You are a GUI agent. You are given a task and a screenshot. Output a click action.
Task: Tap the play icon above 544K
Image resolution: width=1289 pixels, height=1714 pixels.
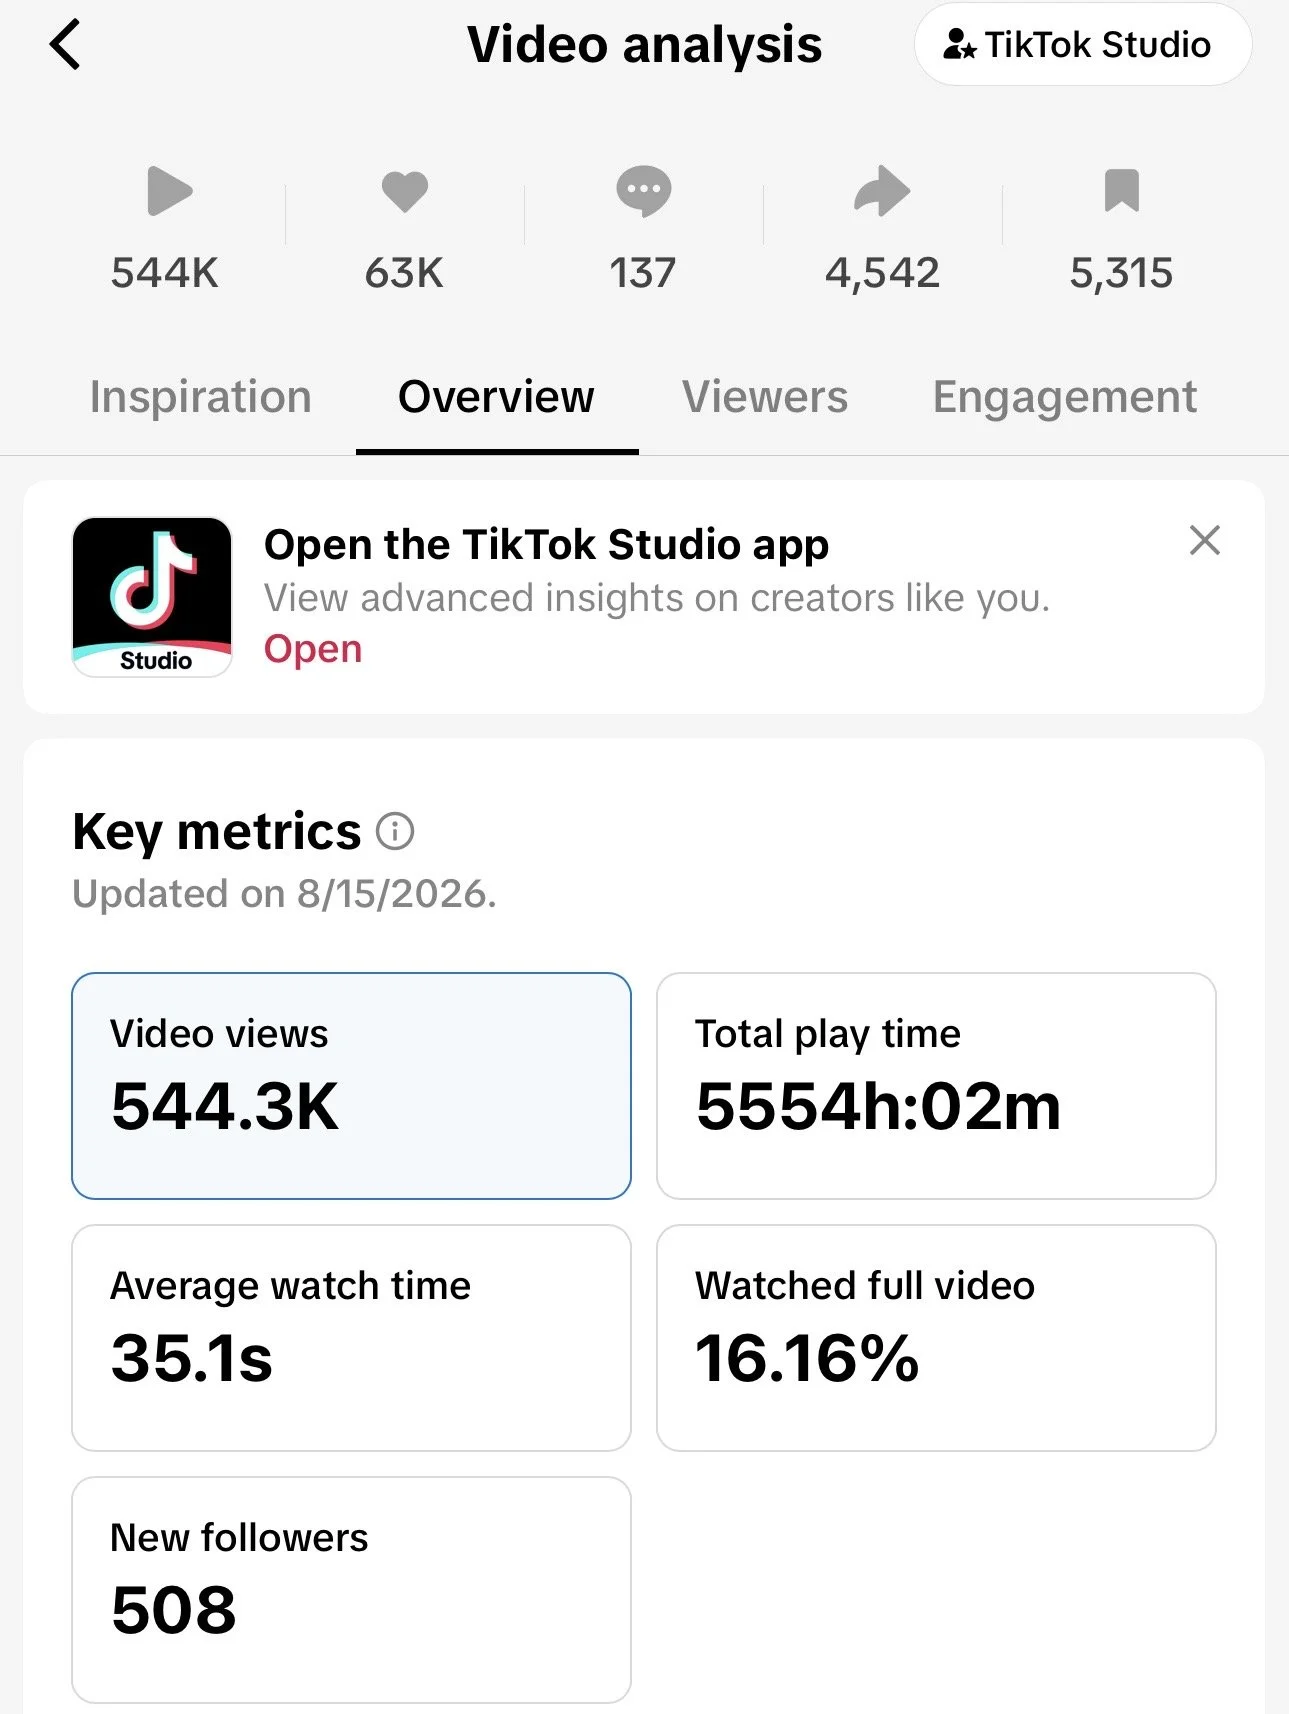point(168,191)
